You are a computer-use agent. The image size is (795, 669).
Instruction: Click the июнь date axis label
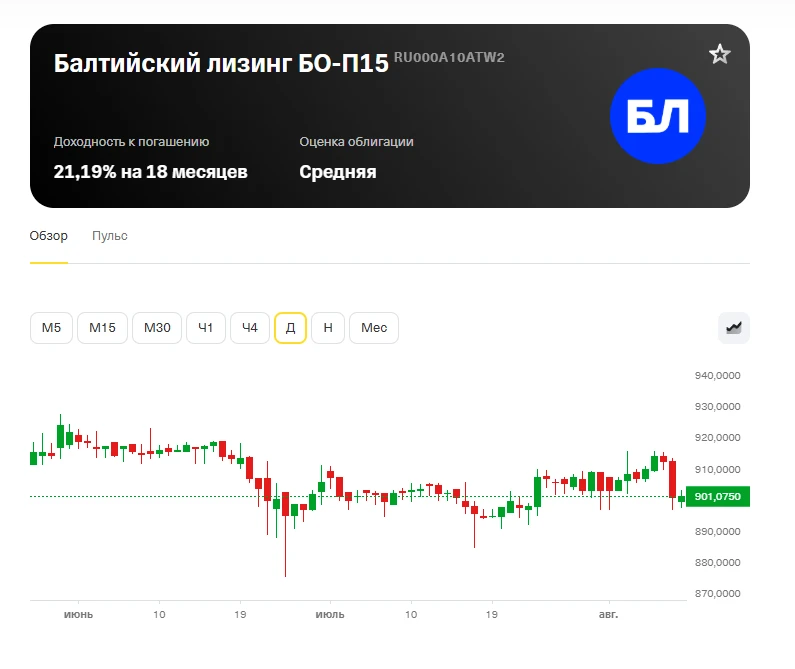coord(78,614)
